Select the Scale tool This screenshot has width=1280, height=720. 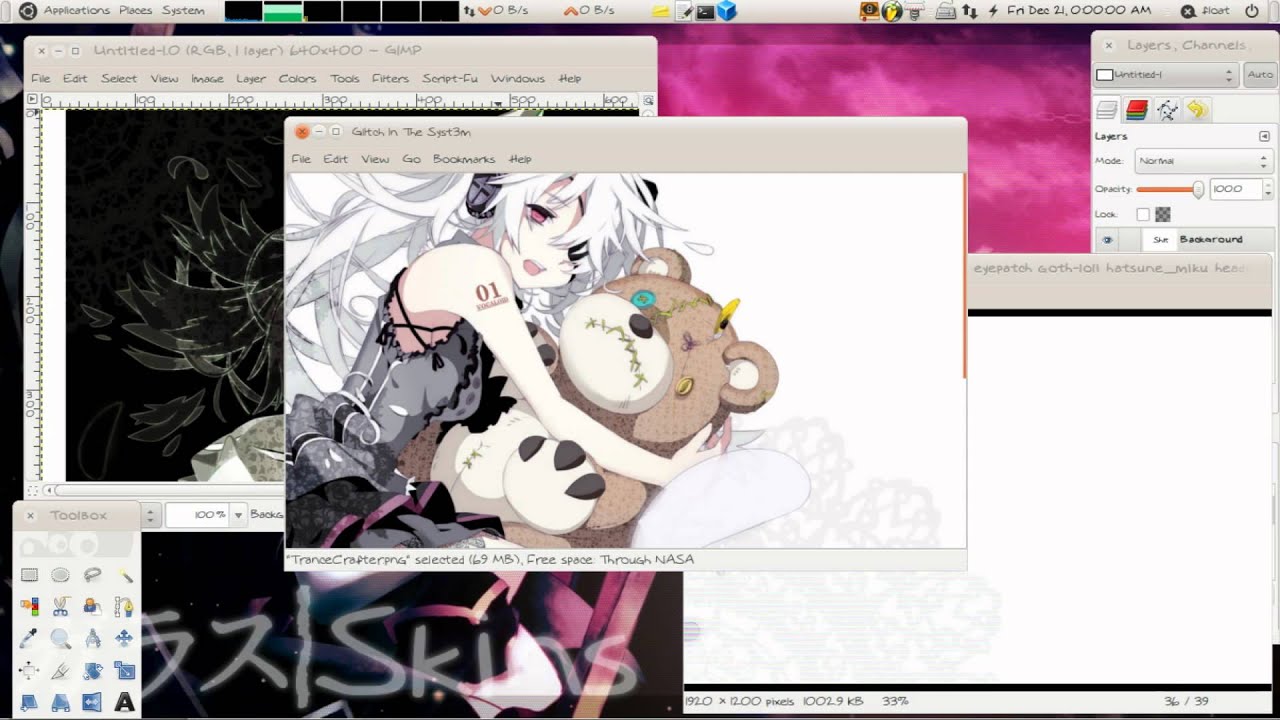[125, 670]
